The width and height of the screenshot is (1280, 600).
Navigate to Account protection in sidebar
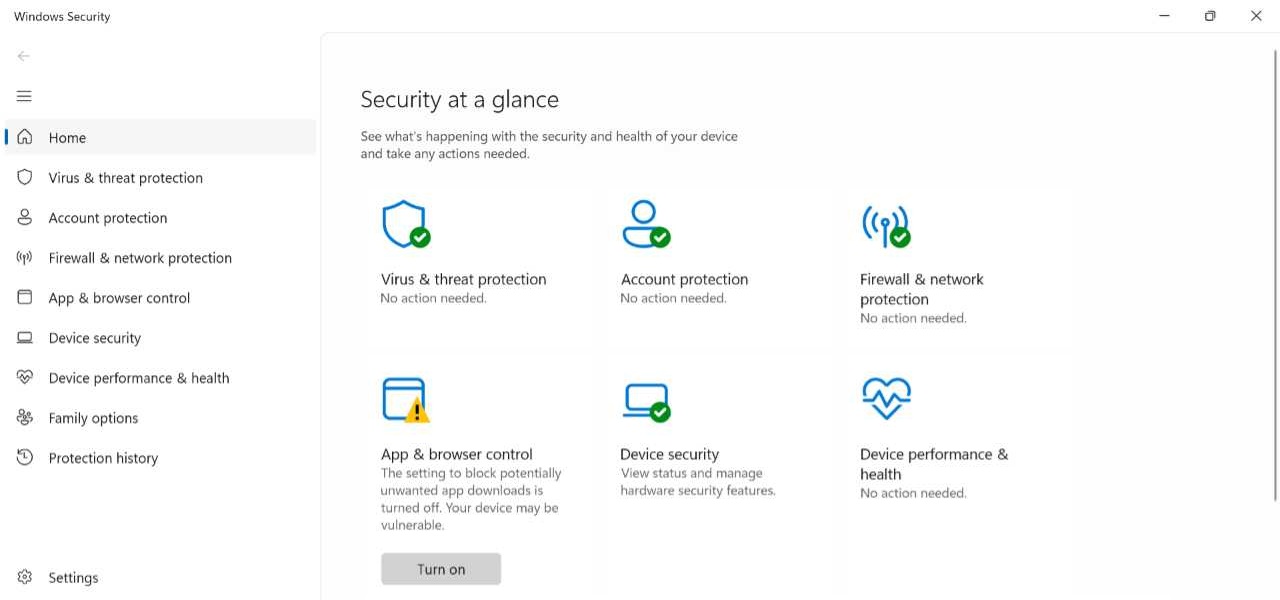(x=108, y=218)
